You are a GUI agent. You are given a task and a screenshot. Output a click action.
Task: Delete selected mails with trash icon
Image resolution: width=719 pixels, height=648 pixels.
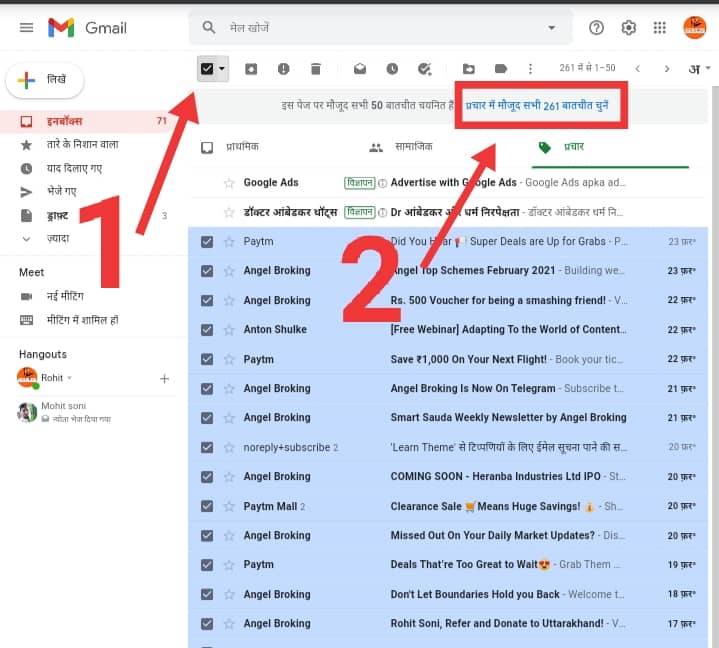[x=315, y=69]
